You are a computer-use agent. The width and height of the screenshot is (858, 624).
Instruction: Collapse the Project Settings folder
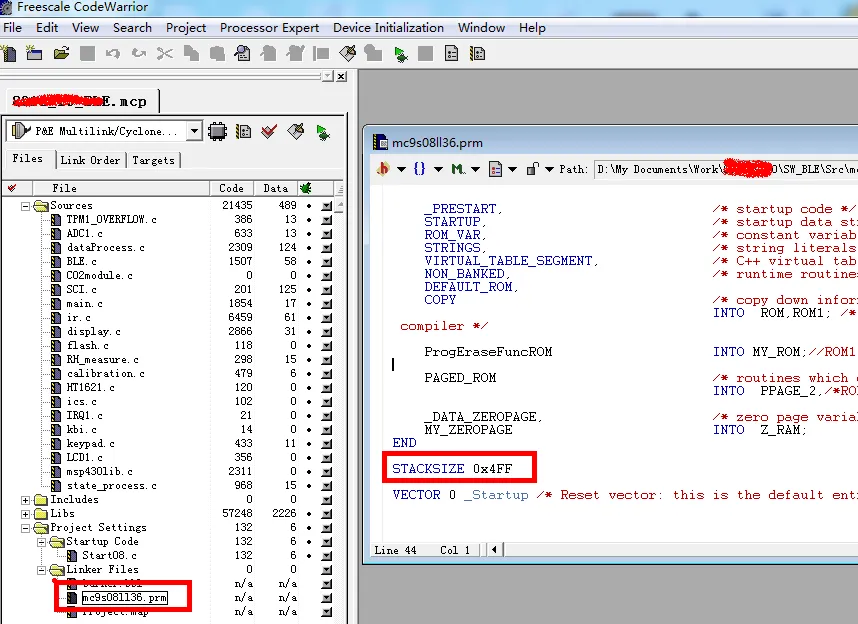pos(25,528)
